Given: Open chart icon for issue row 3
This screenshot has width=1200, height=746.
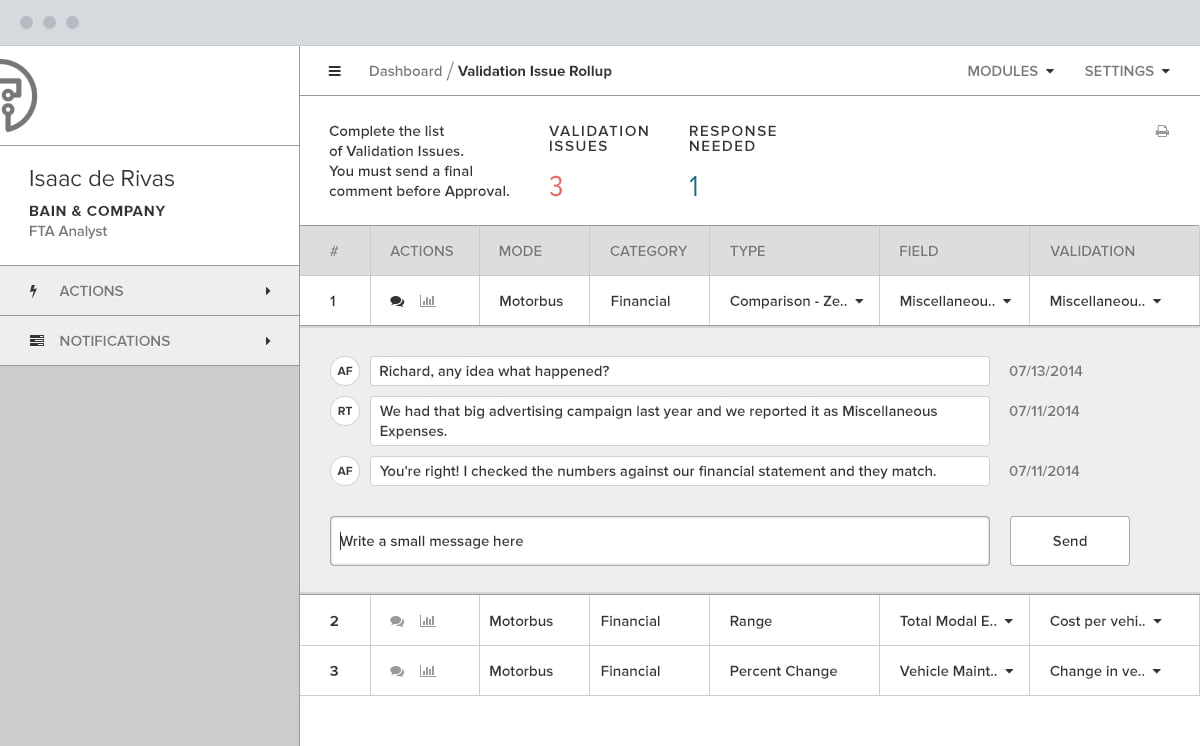Looking at the screenshot, I should click(x=428, y=671).
